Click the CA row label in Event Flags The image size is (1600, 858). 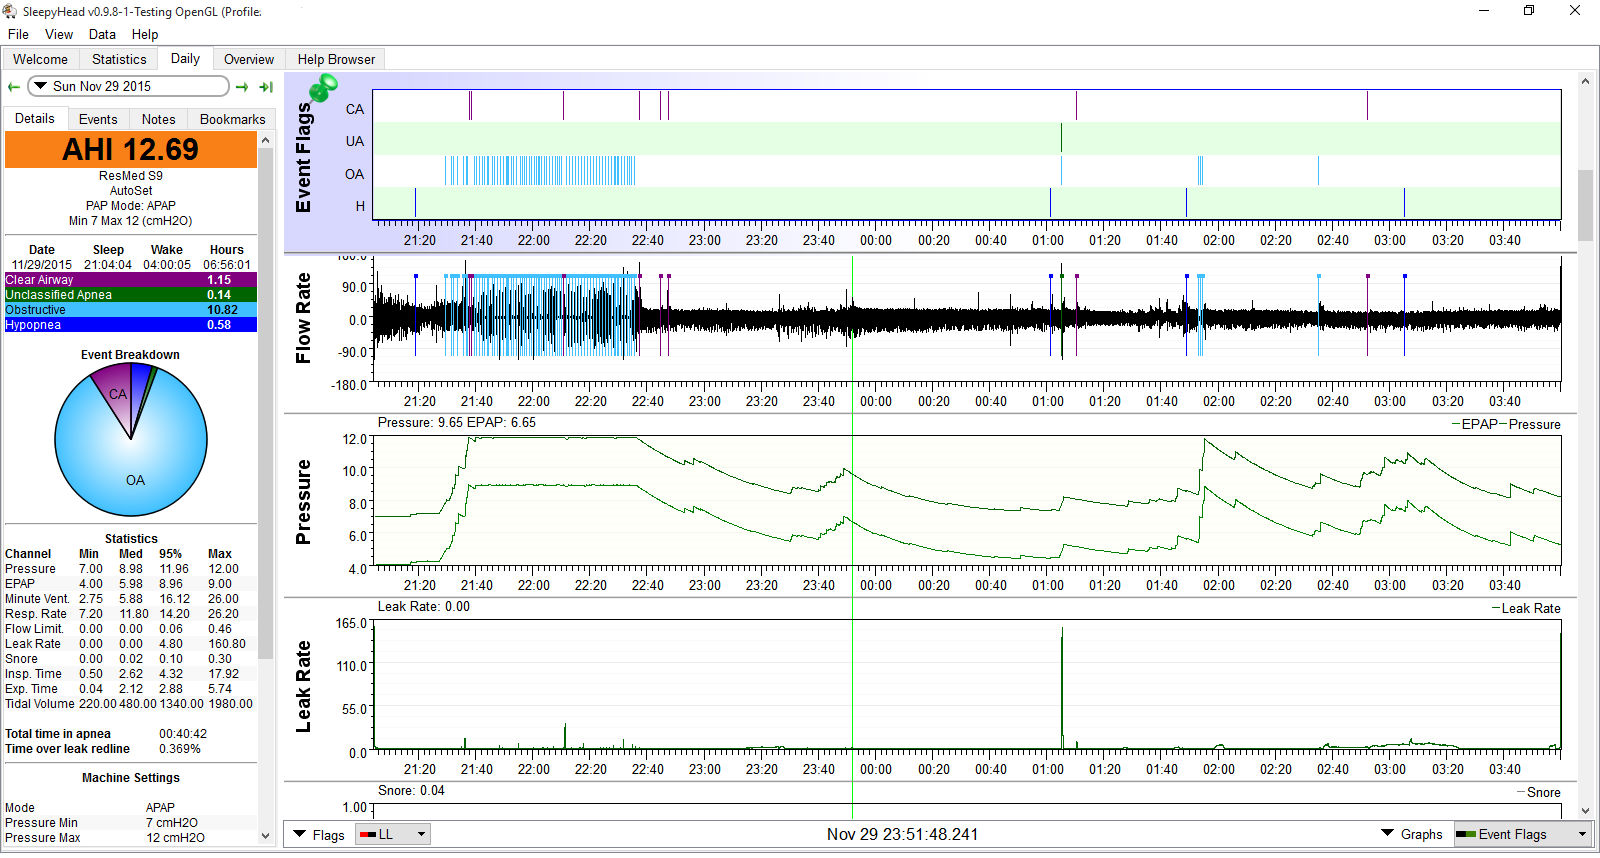point(355,109)
